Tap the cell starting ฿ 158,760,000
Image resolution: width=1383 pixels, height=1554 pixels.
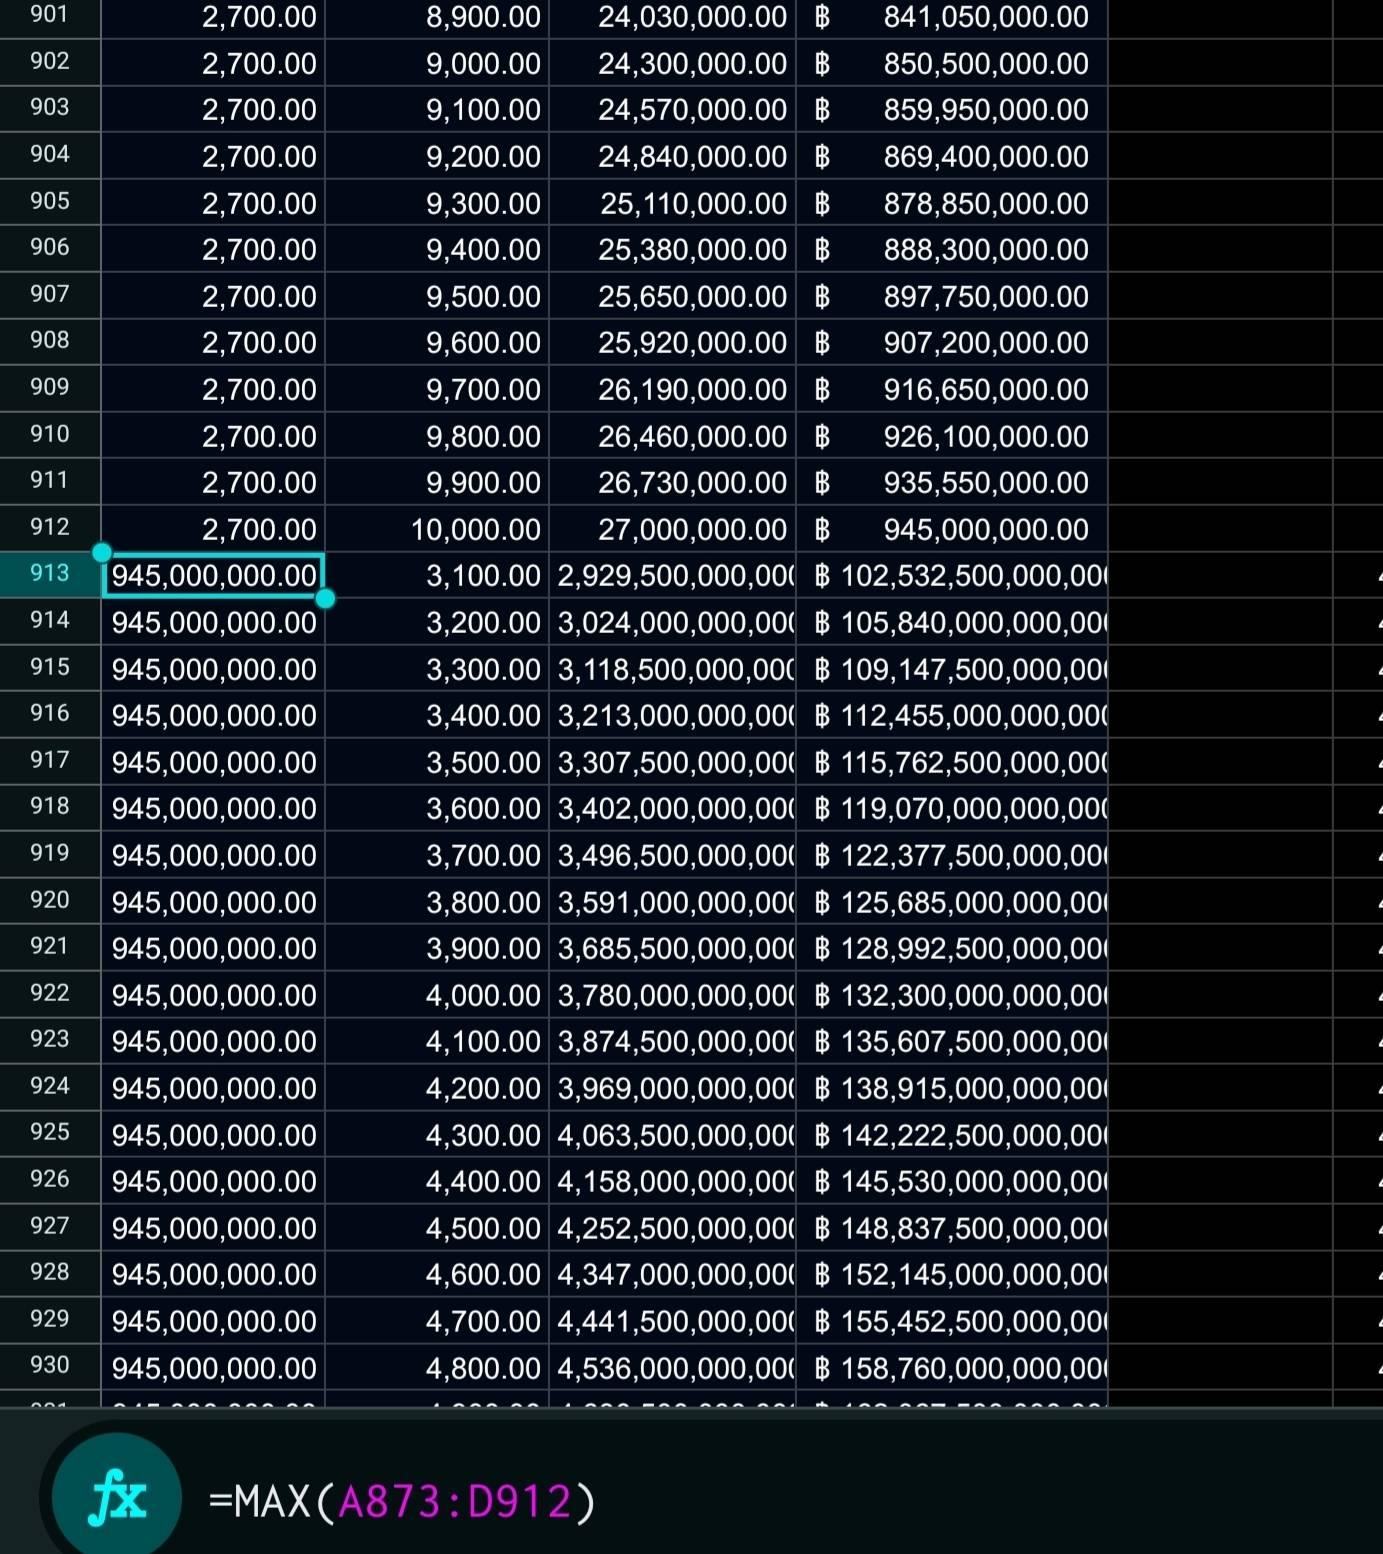coord(952,1367)
